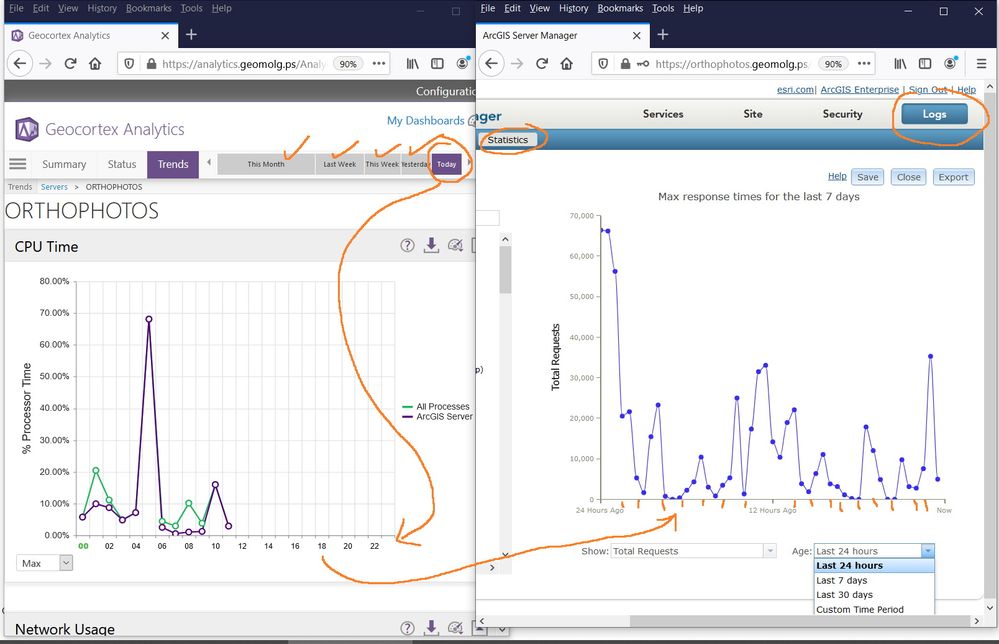Screen dimensions: 999x644
Task: Open the Site tab in ArcGIS Server Manager
Action: [x=752, y=114]
